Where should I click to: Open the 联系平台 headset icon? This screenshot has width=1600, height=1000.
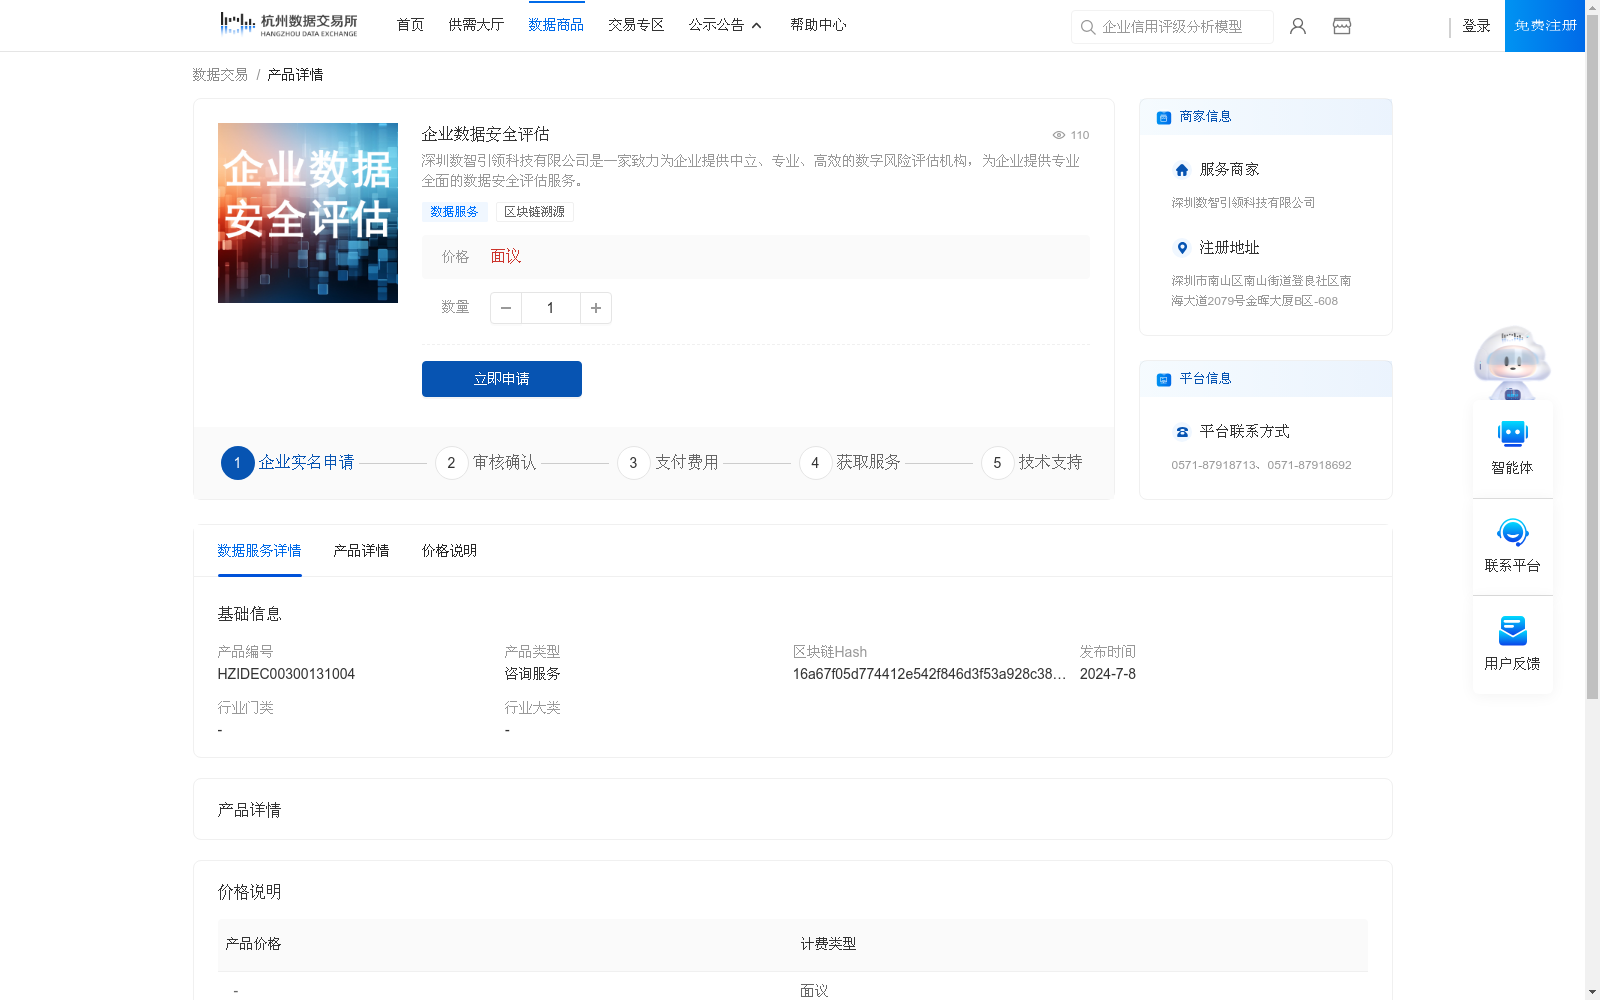pos(1513,532)
